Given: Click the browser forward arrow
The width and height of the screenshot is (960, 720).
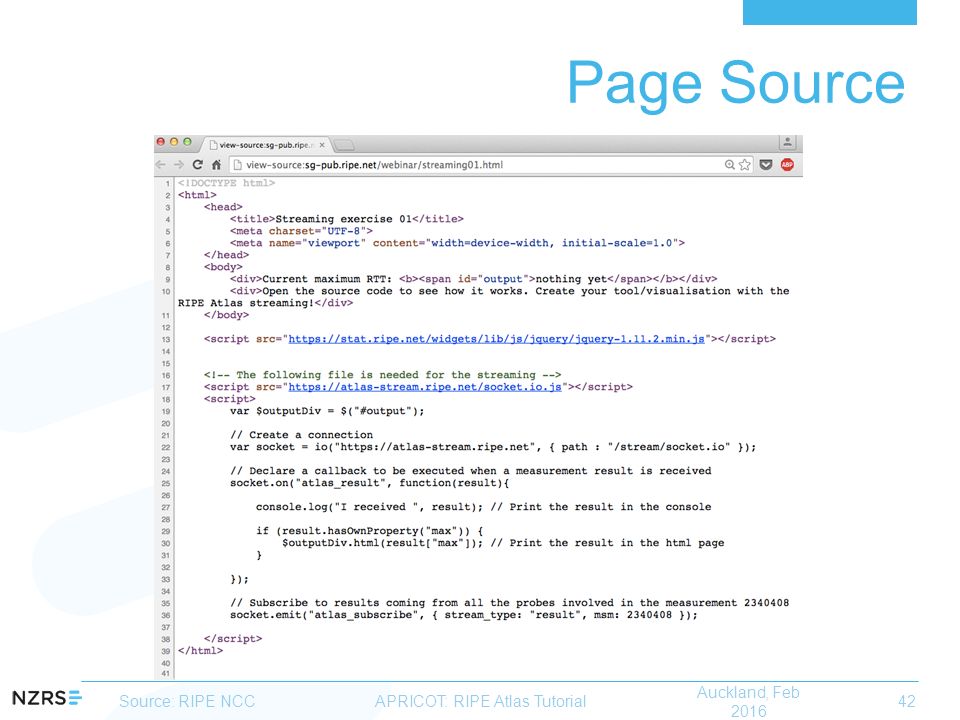Looking at the screenshot, I should (179, 165).
